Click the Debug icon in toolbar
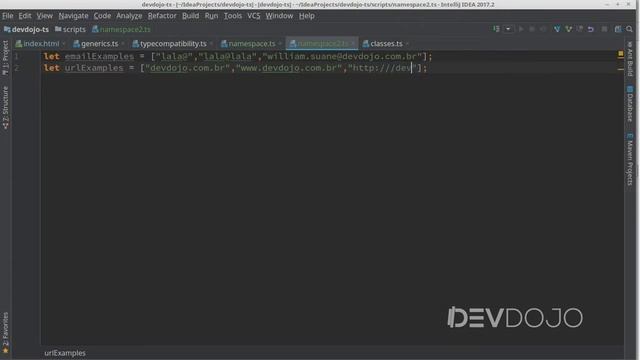 532,29
